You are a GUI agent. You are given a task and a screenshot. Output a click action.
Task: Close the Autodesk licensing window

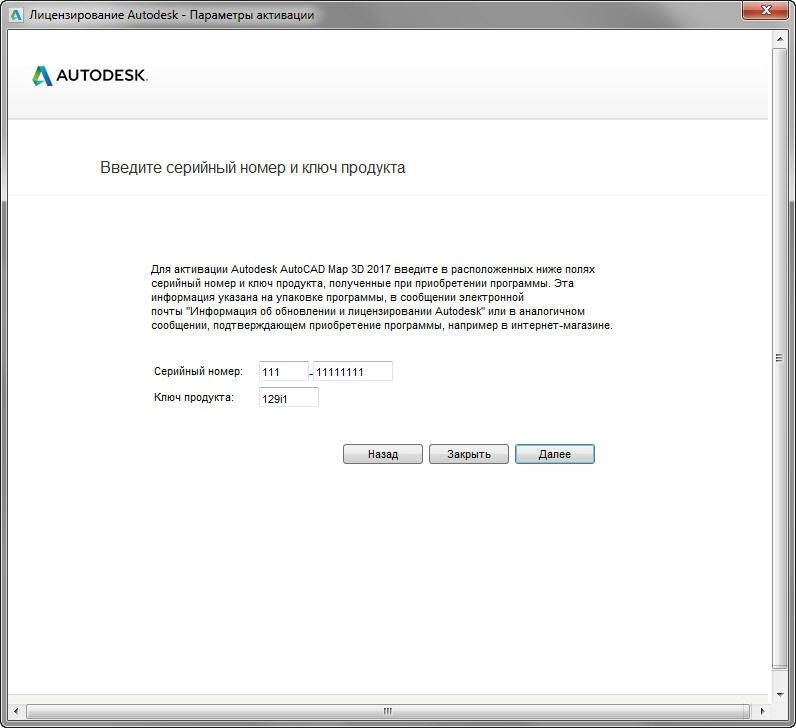click(x=767, y=10)
